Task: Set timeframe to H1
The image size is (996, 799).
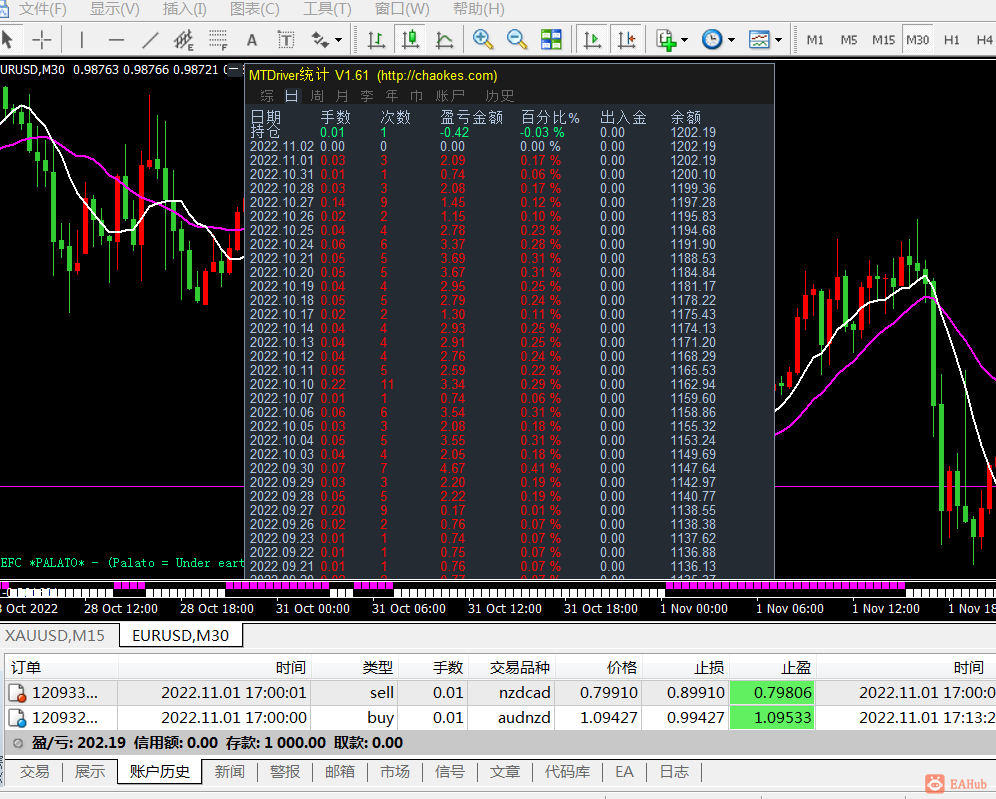Action: [x=952, y=40]
